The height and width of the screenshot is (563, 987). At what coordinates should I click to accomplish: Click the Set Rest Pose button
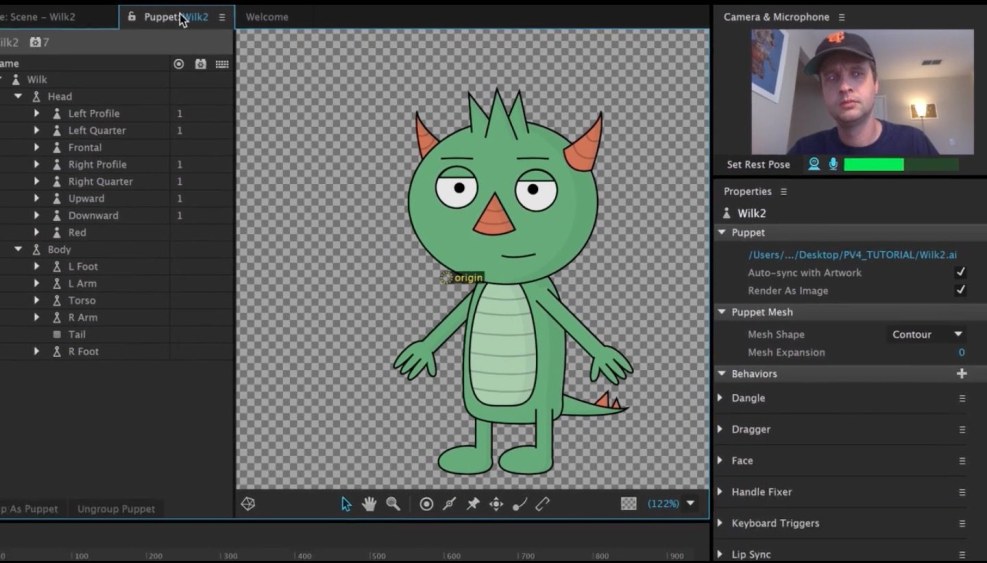click(x=758, y=165)
